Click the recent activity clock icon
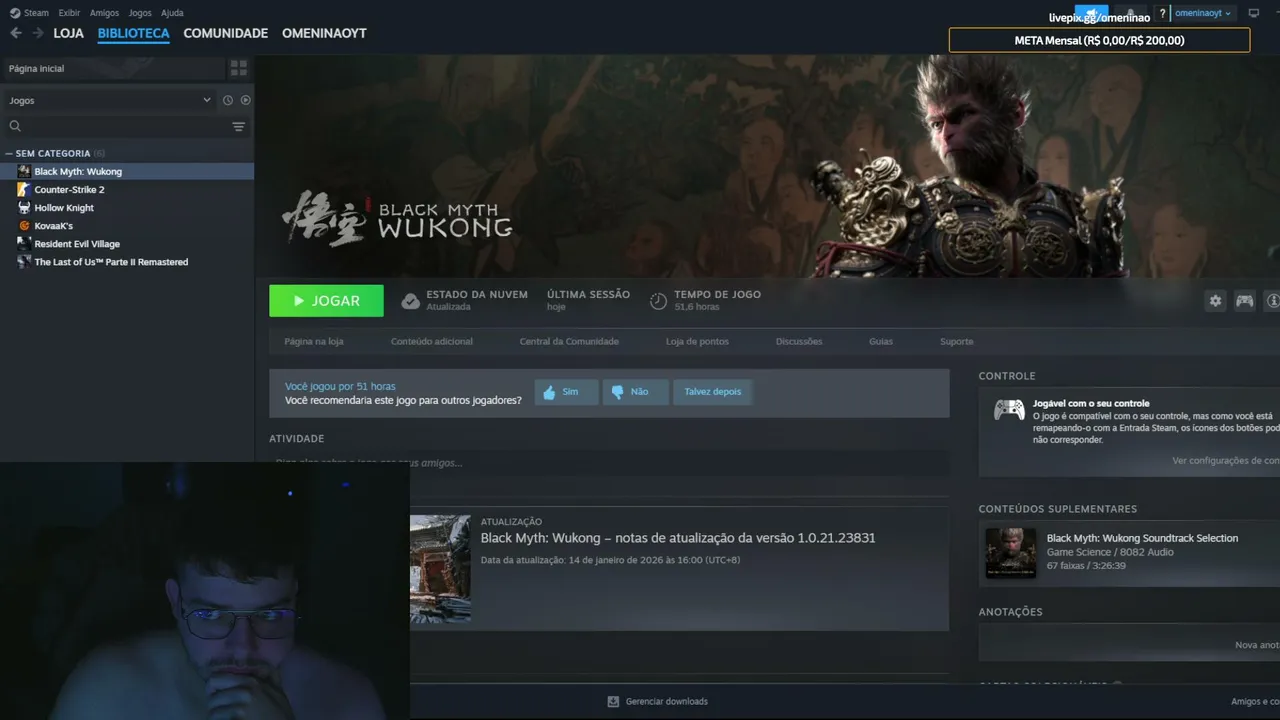 tap(228, 100)
